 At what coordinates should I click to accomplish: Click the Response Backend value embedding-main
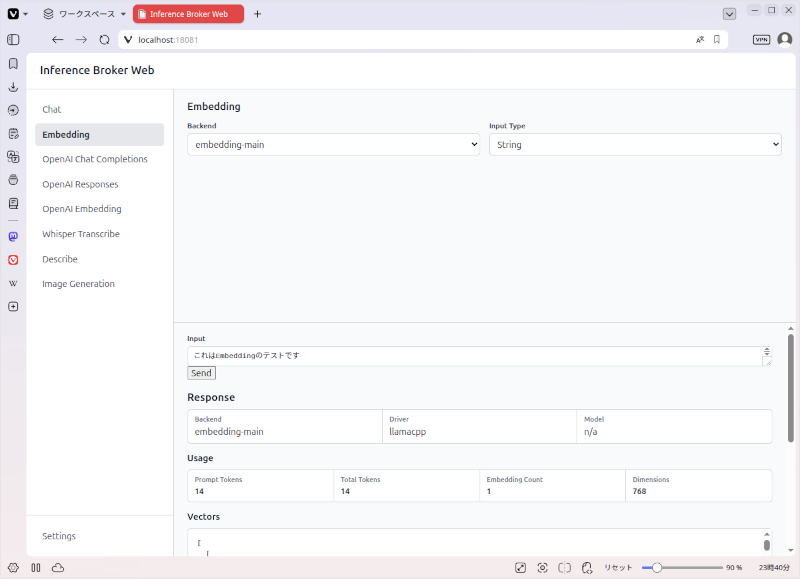229,432
